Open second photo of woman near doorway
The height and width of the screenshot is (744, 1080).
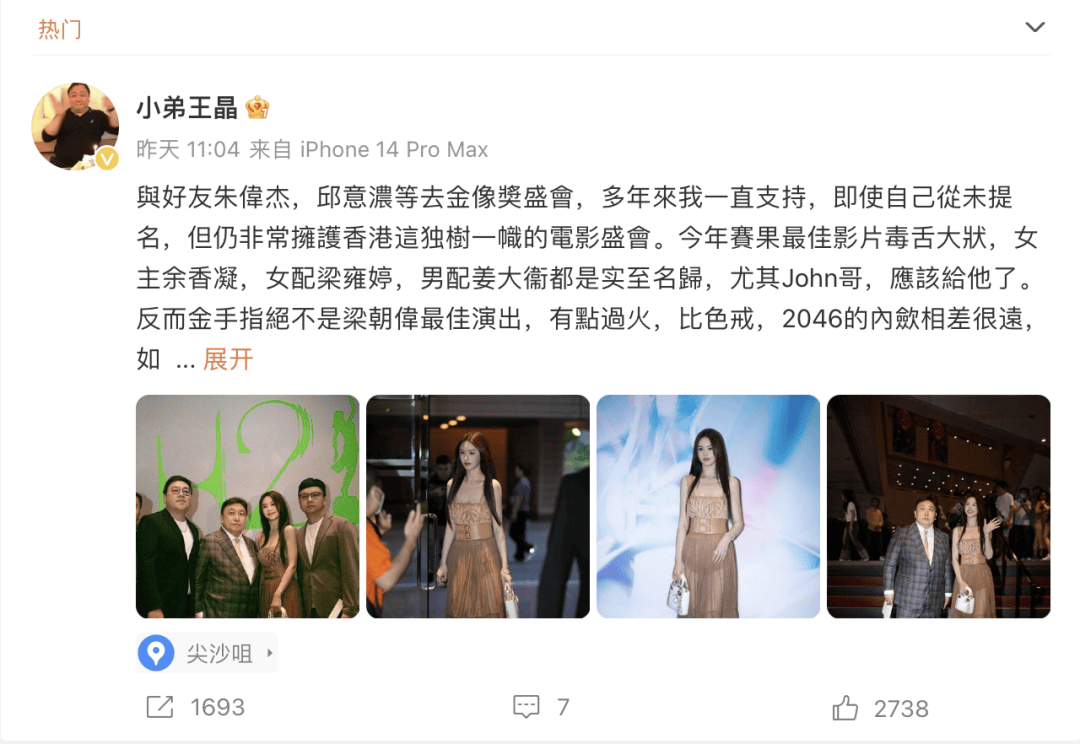(478, 506)
